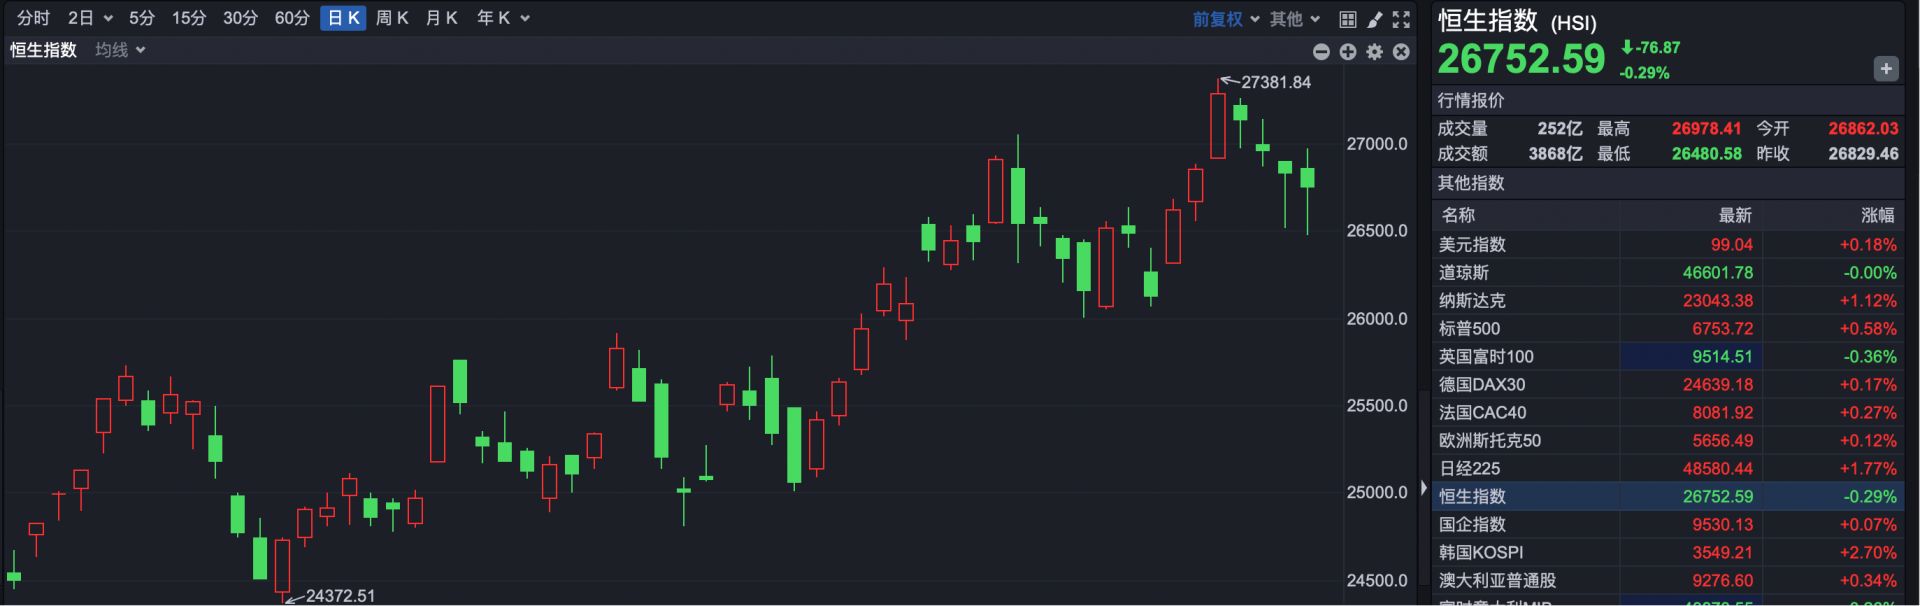Open the chart layout grid icon
The height and width of the screenshot is (606, 1920).
[1348, 19]
